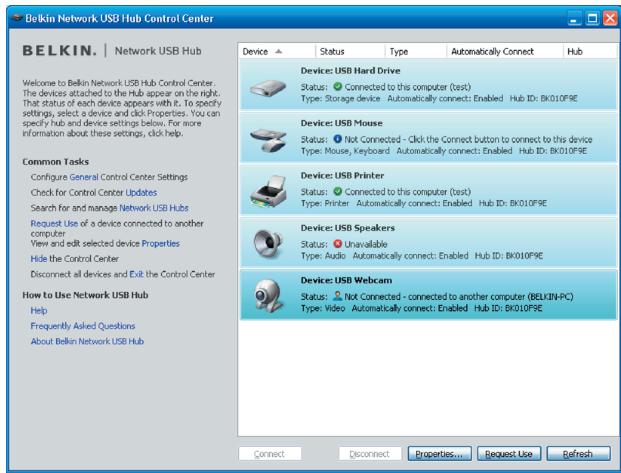Viewport: 621px width, 473px height.
Task: Click the USB Mouse device icon
Action: [269, 140]
